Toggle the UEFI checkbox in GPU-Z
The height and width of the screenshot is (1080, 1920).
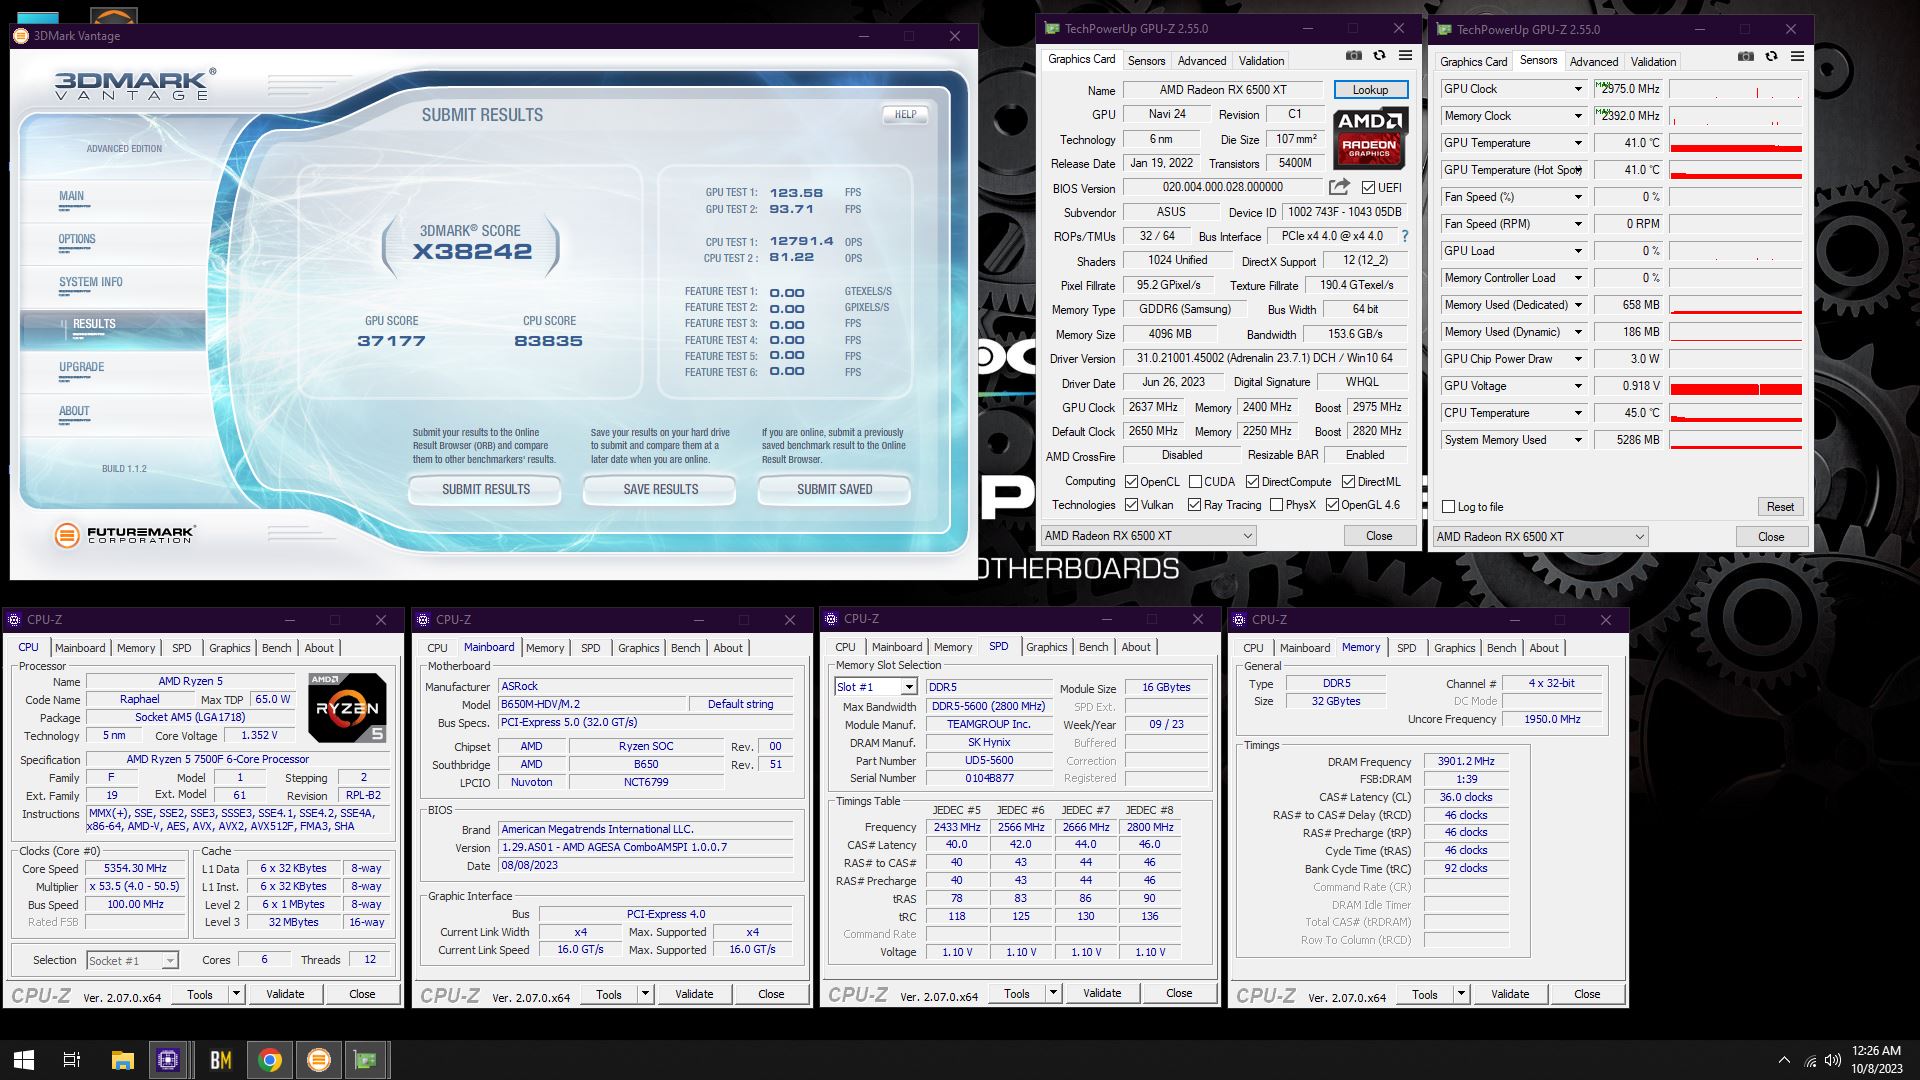click(x=1368, y=188)
